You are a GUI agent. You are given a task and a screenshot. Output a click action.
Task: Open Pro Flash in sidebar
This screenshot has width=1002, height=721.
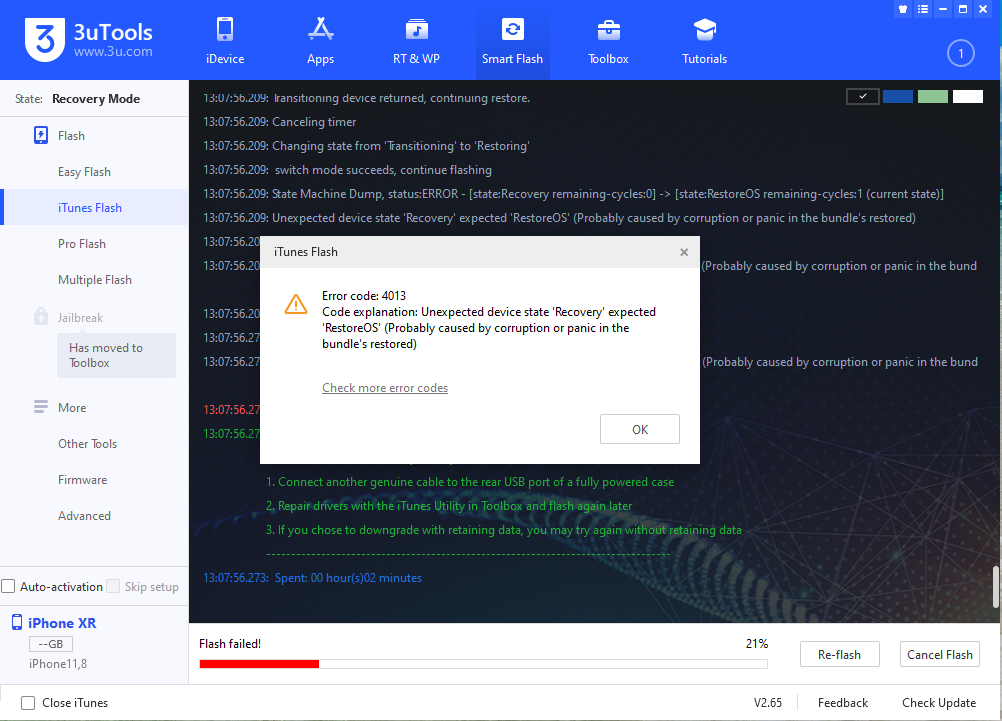[x=82, y=244]
